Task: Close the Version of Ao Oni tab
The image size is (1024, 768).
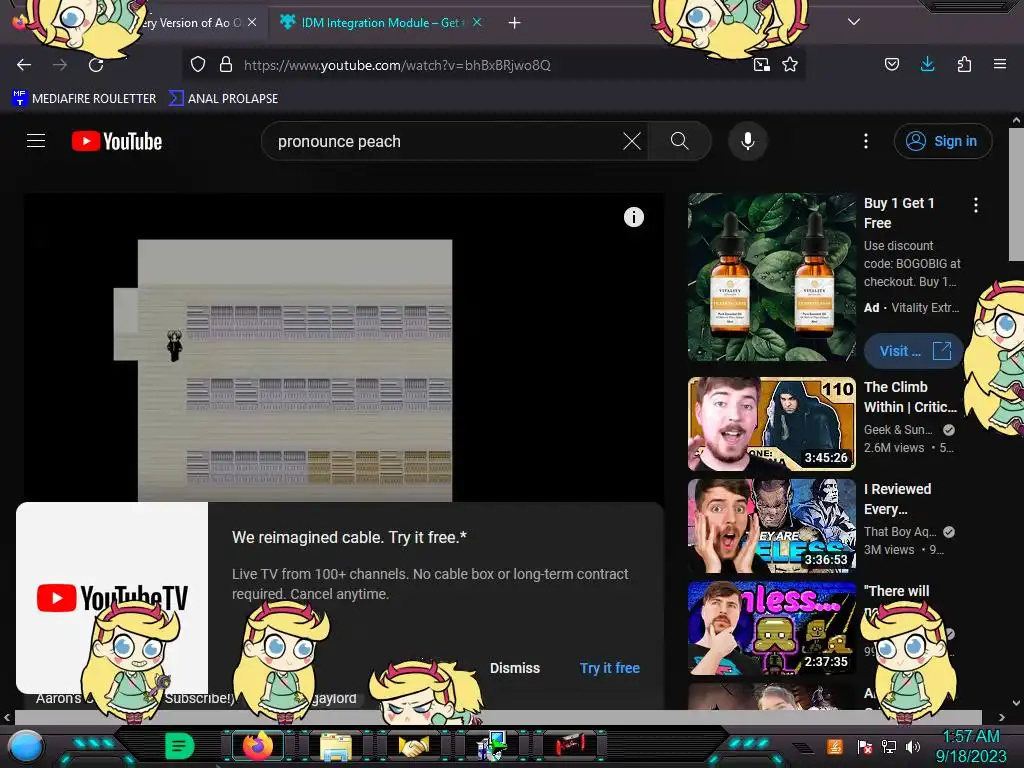Action: coord(252,22)
